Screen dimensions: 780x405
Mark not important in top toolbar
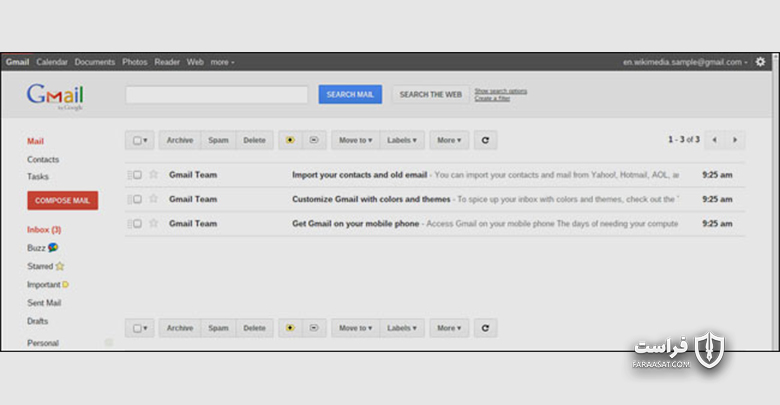pos(314,140)
